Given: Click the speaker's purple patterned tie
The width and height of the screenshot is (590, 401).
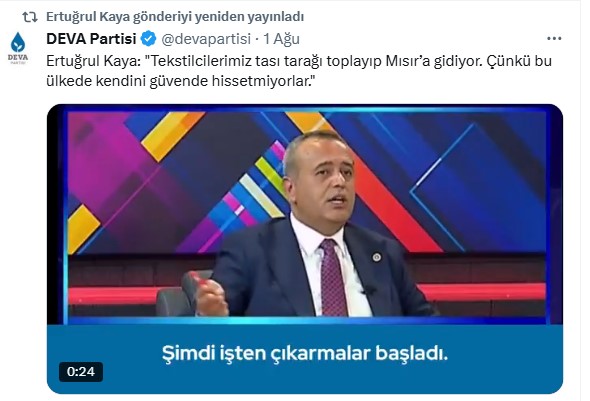Looking at the screenshot, I should coord(333,278).
